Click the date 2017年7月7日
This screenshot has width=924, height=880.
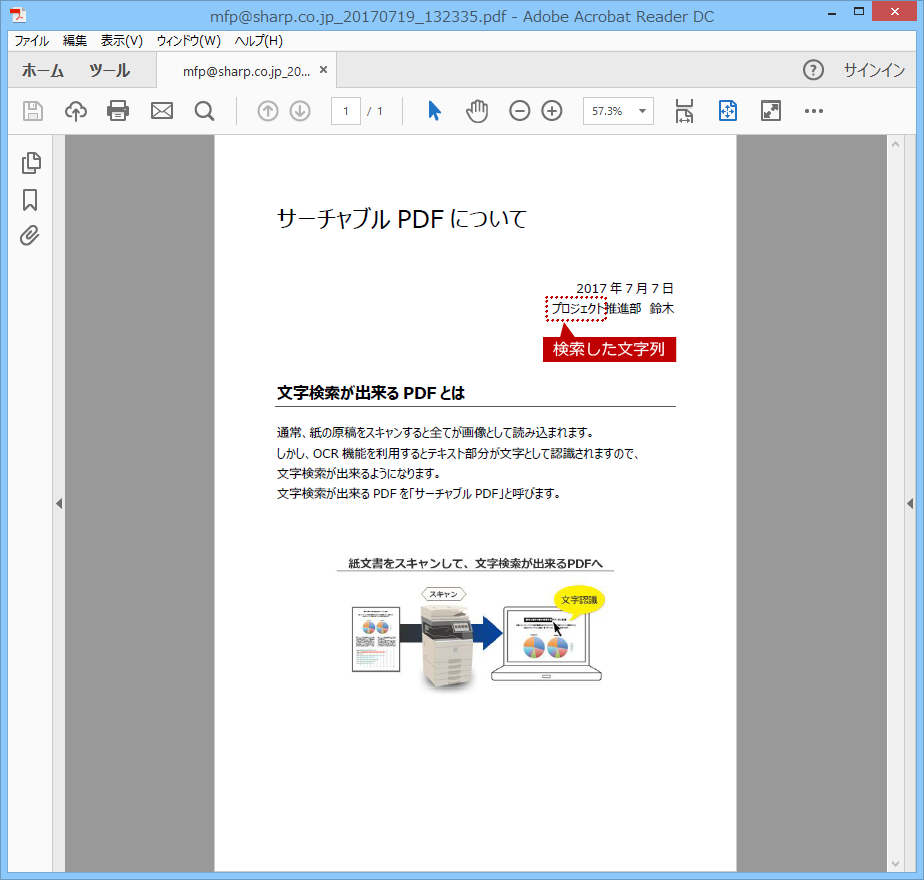[x=625, y=288]
